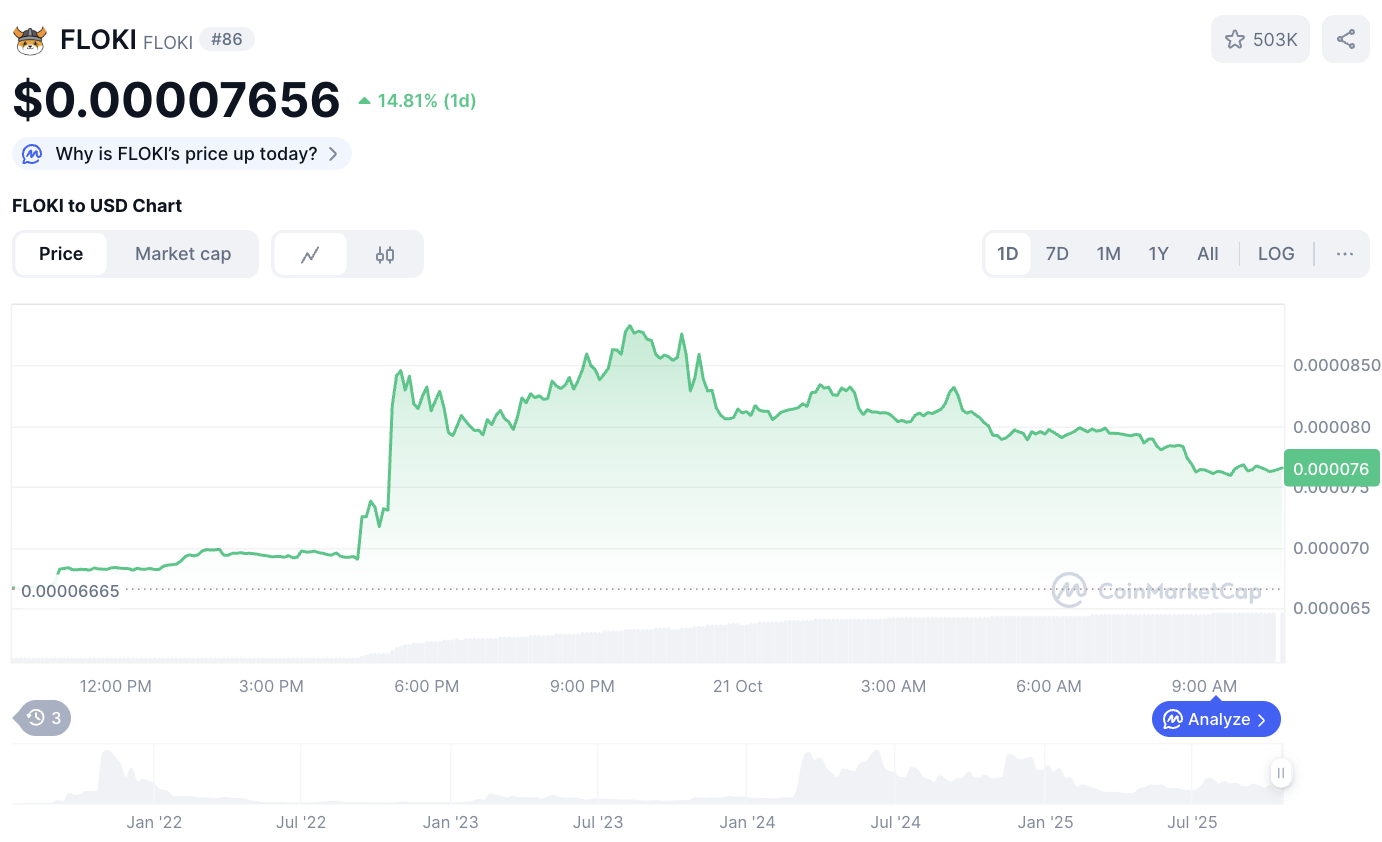Click the FLOKI coin logo
The height and width of the screenshot is (842, 1382).
(30, 40)
